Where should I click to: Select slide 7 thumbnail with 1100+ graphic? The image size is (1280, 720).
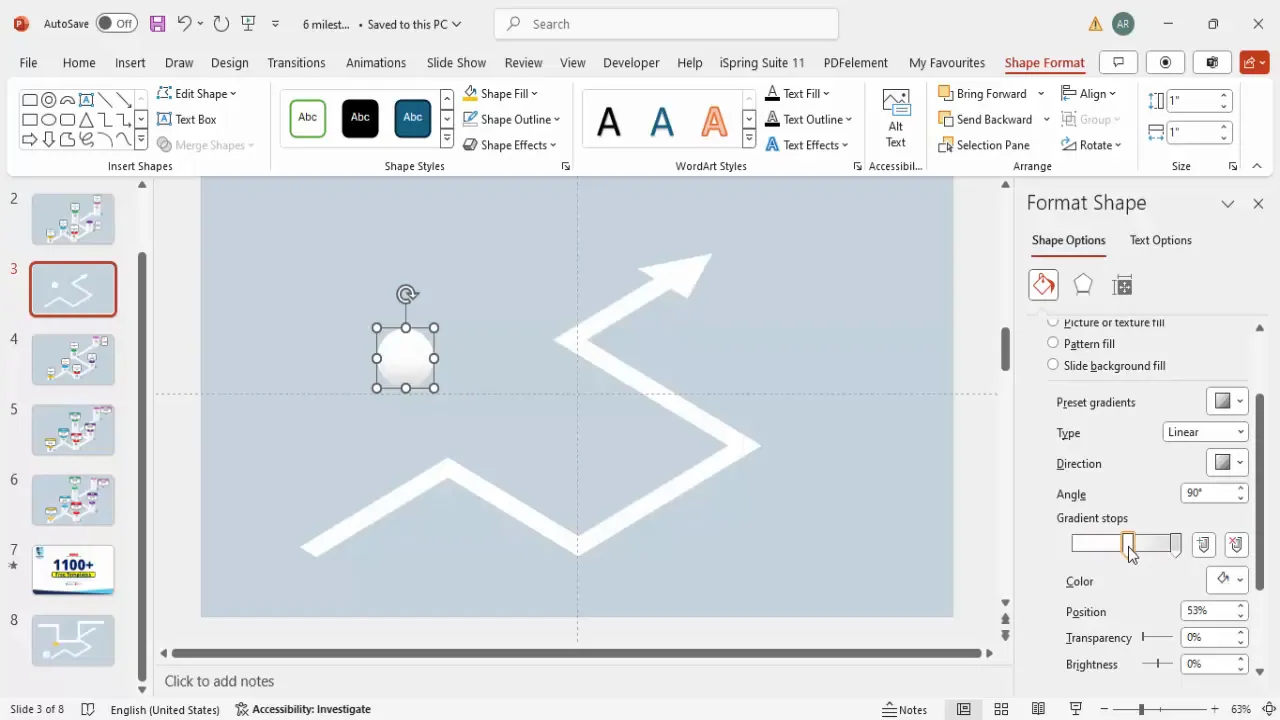tap(72, 569)
